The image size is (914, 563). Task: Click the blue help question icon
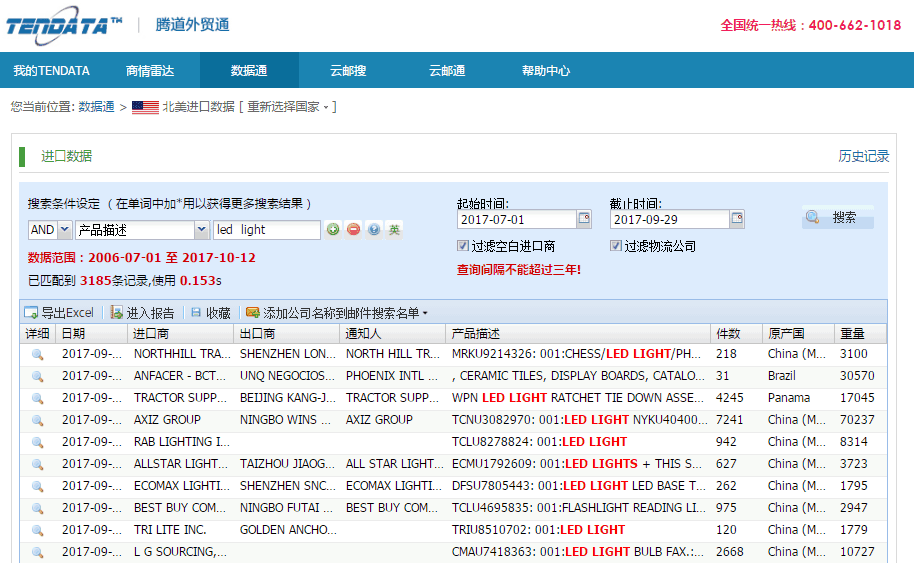(373, 230)
